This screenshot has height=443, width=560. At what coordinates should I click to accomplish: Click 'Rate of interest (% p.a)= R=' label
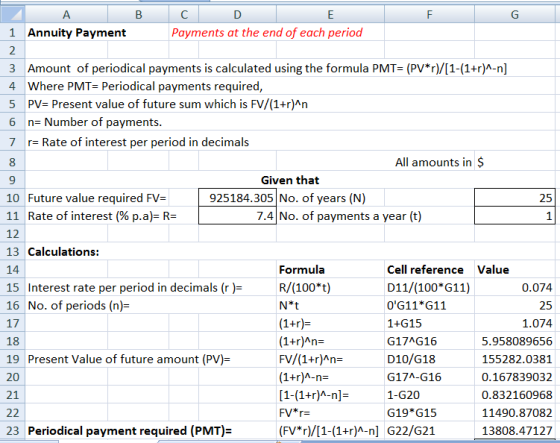(x=102, y=216)
